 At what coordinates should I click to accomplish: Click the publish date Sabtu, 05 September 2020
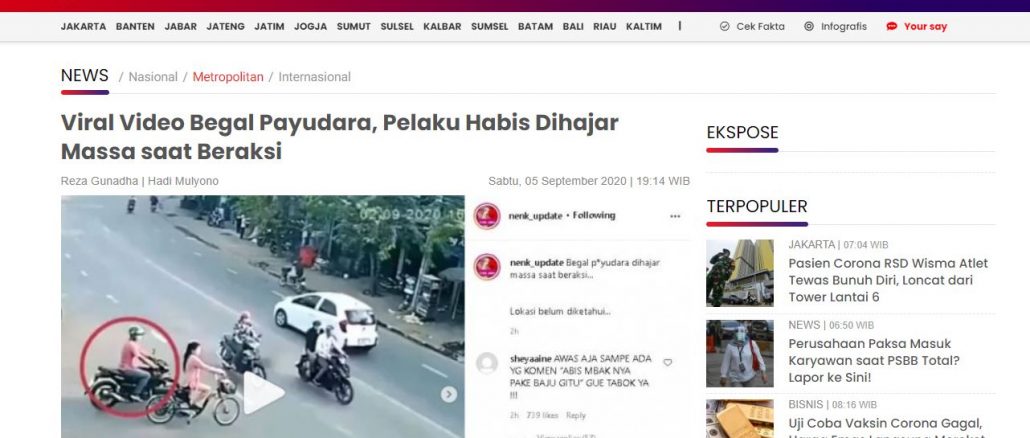click(556, 181)
